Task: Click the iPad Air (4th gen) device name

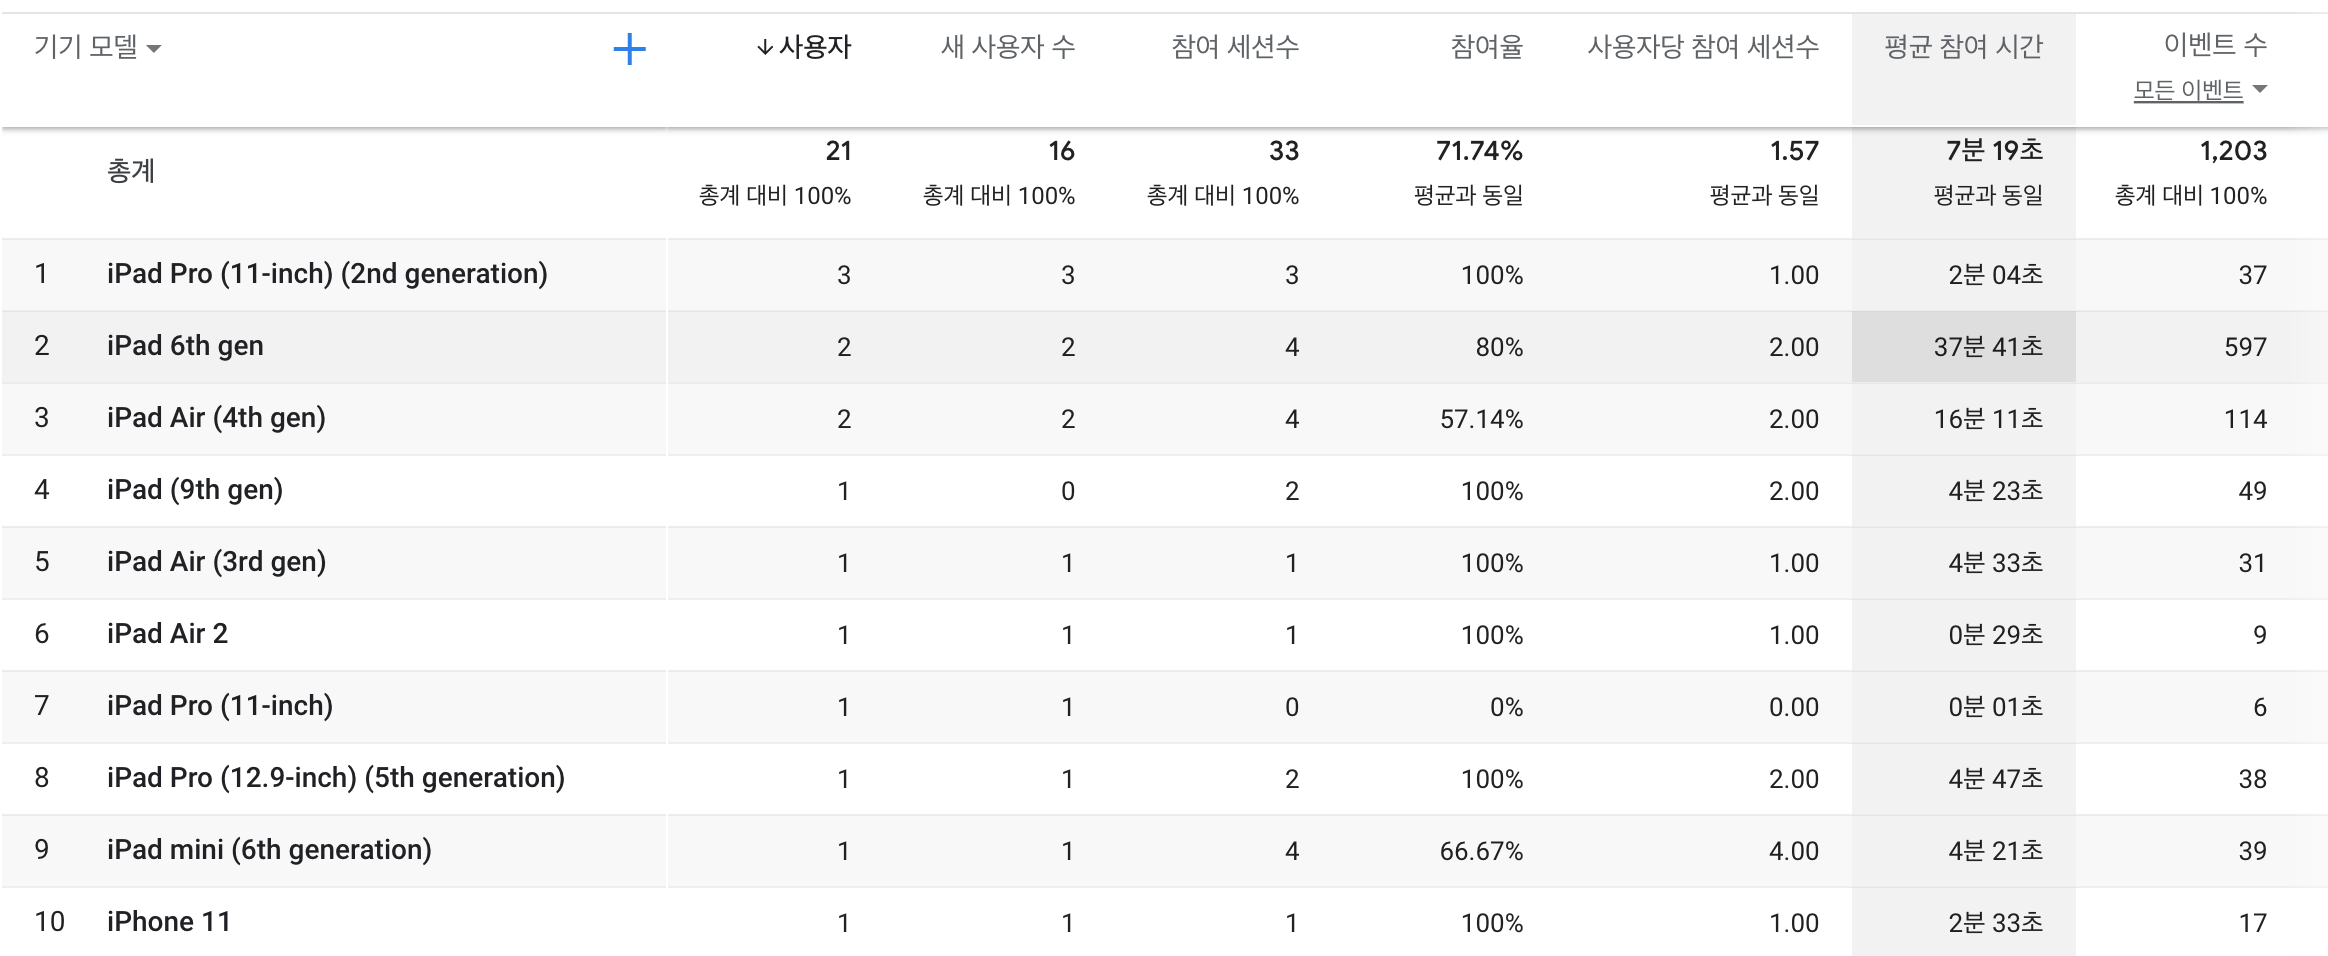Action: coord(216,418)
